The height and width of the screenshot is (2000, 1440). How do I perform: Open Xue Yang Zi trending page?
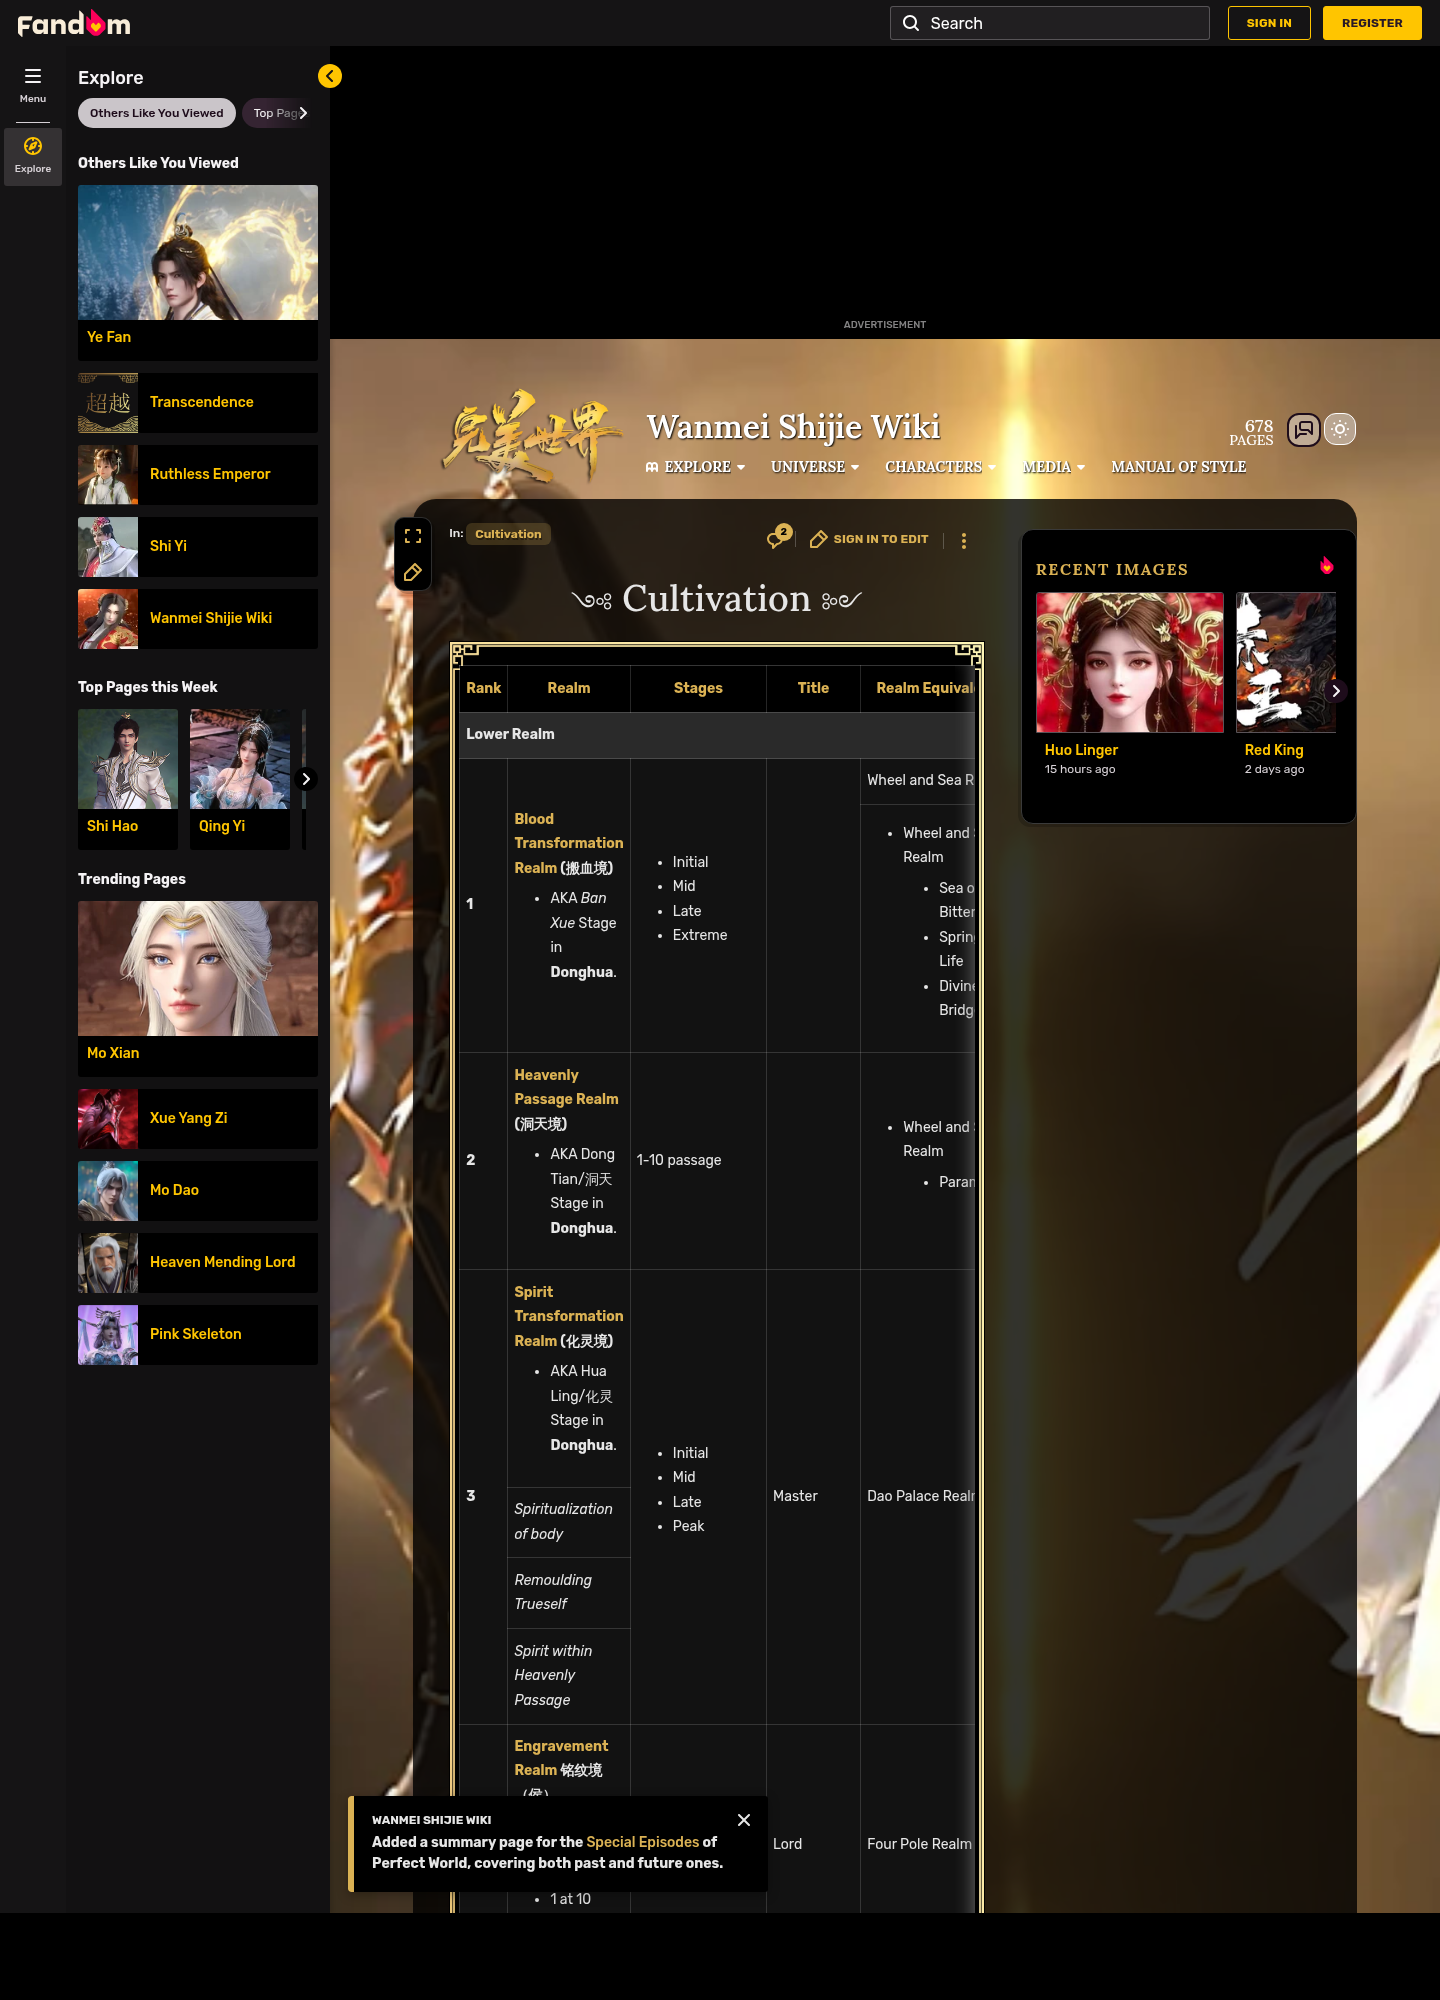198,1119
